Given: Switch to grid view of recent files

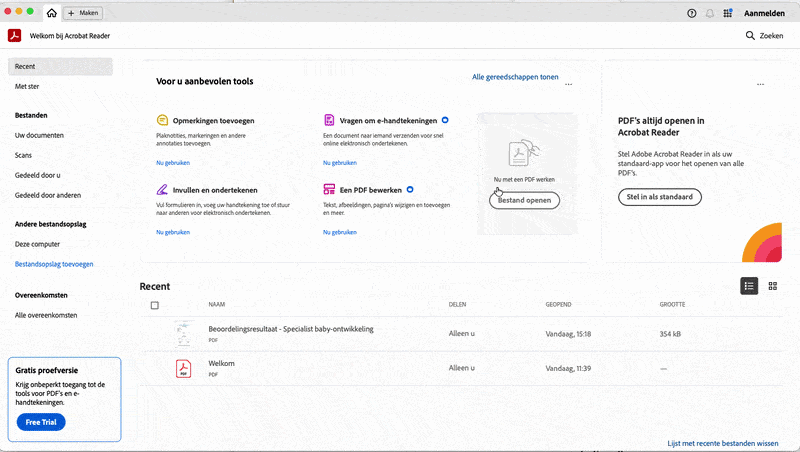Looking at the screenshot, I should 772,286.
